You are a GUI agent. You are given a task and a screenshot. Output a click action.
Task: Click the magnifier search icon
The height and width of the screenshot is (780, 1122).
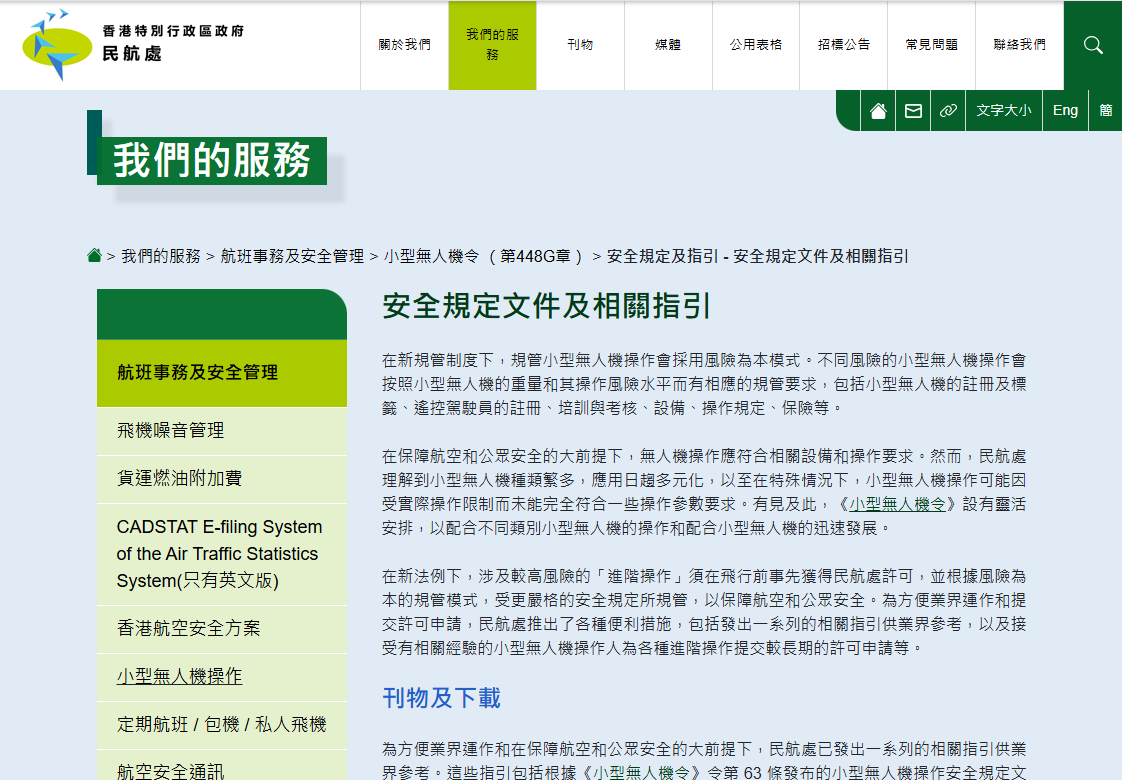click(x=1092, y=45)
